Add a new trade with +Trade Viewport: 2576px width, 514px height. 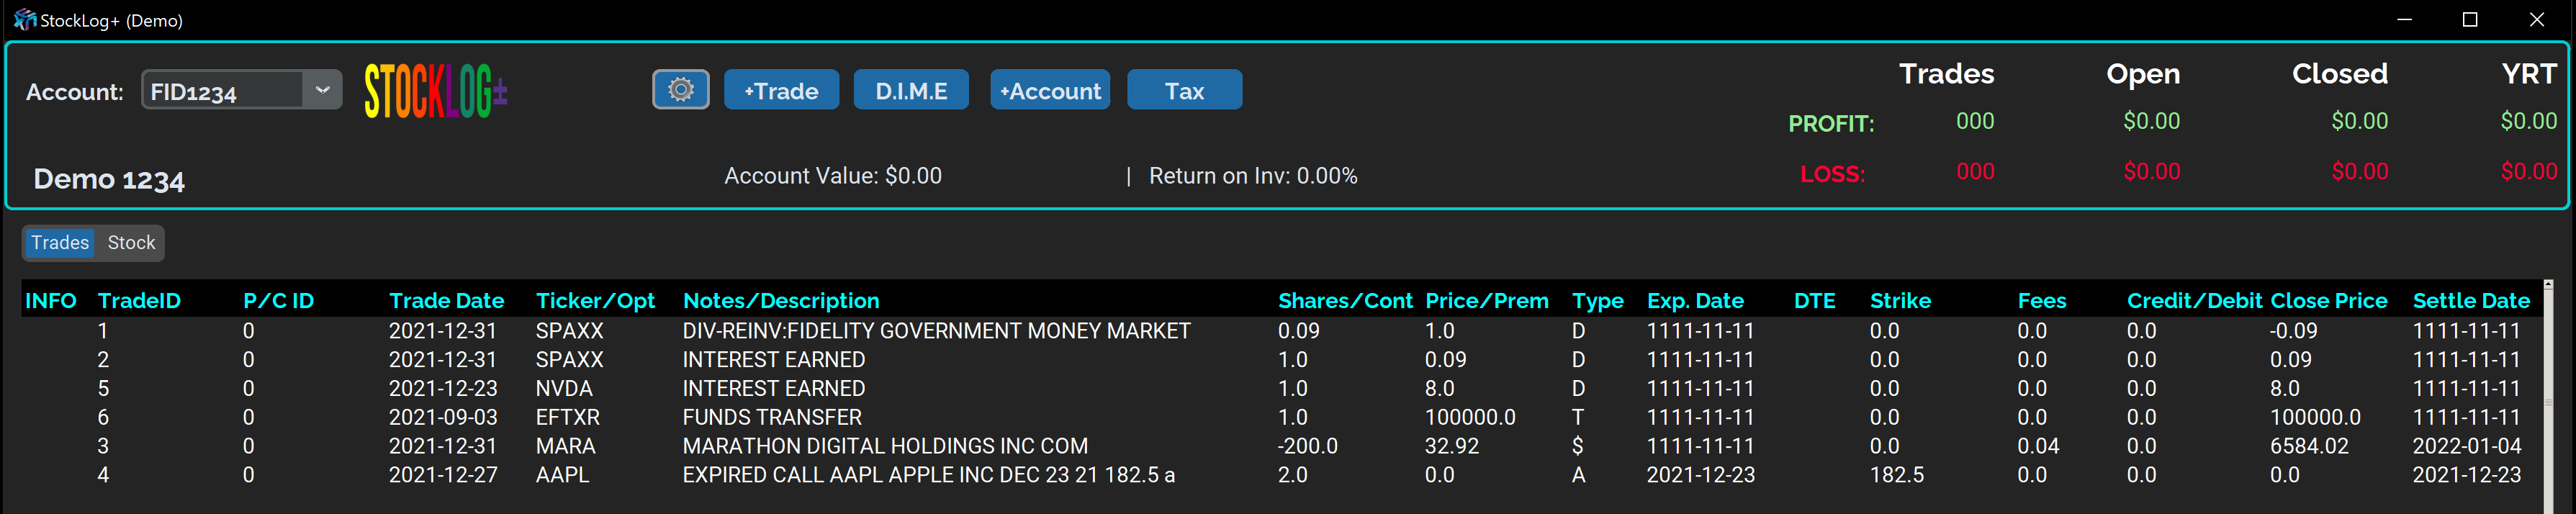coord(781,90)
